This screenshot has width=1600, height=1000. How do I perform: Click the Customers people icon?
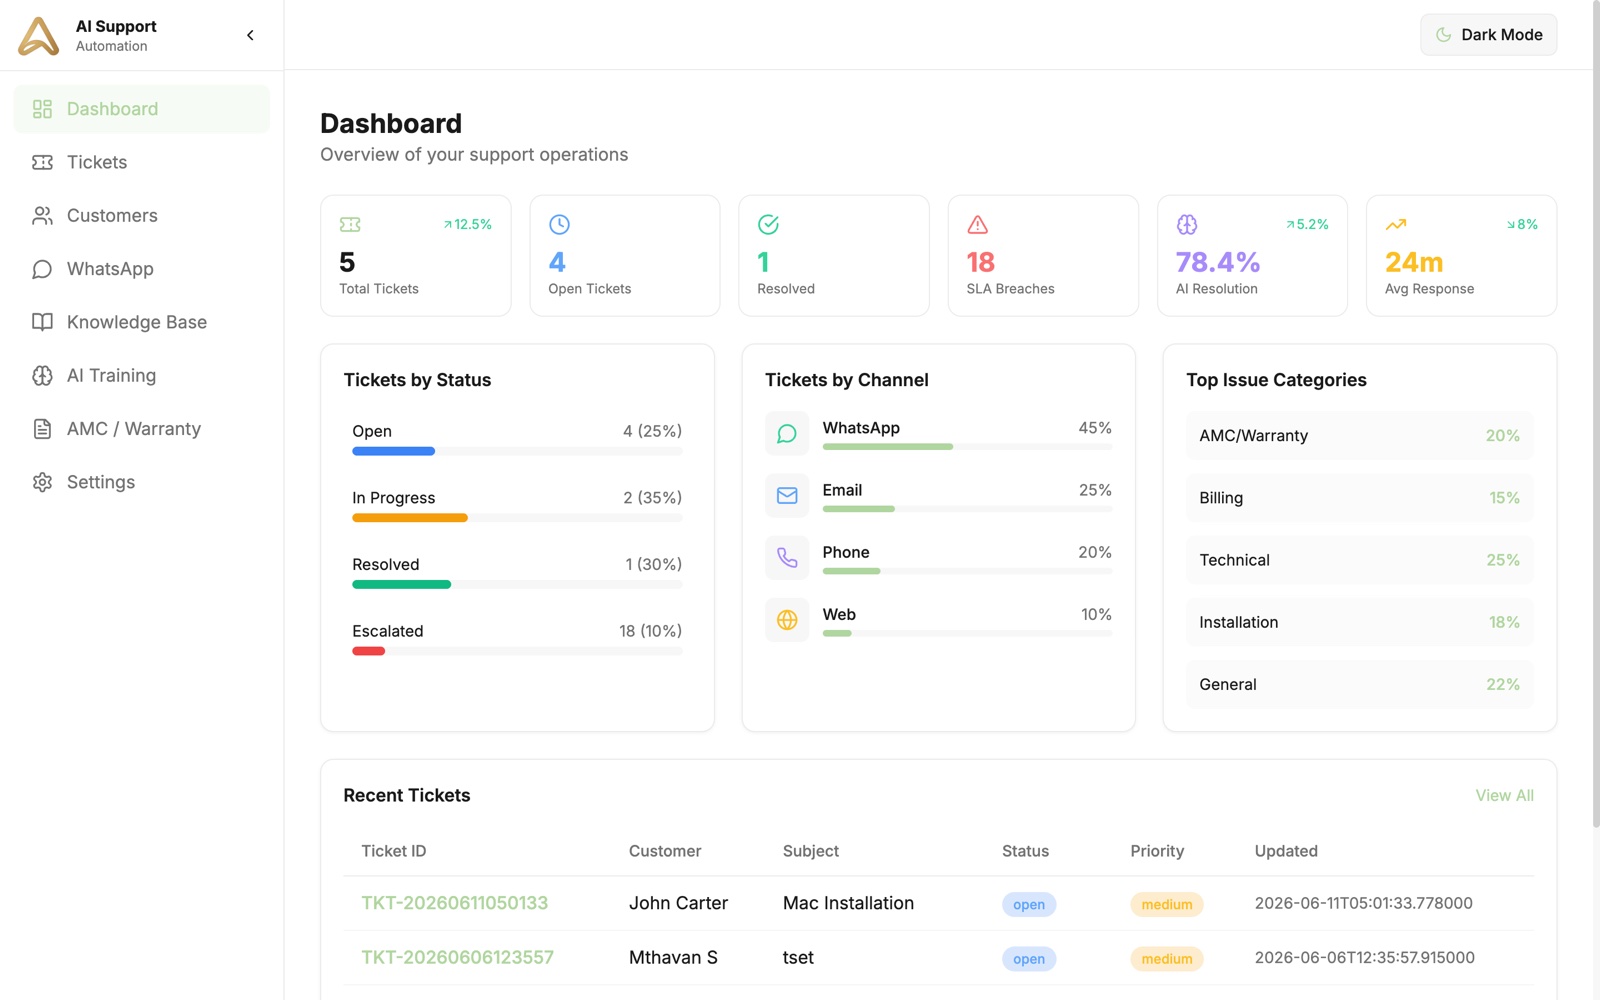pos(42,215)
